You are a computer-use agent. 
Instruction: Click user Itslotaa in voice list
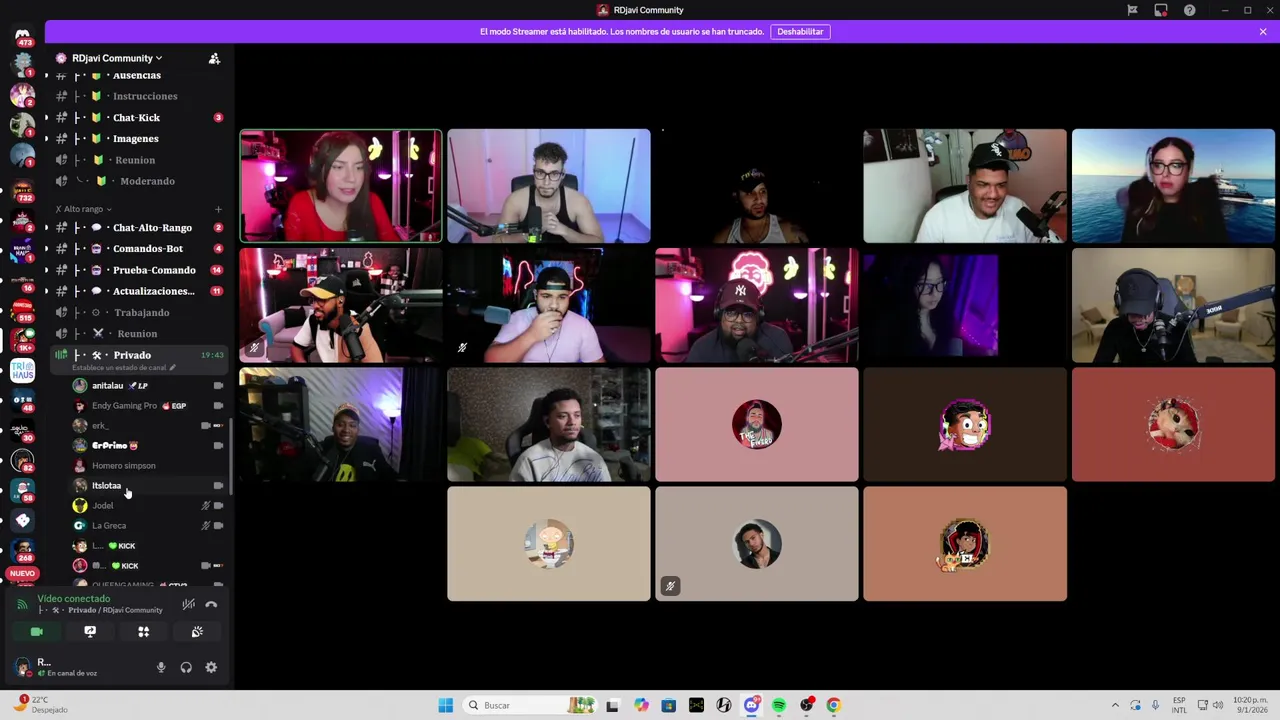106,486
